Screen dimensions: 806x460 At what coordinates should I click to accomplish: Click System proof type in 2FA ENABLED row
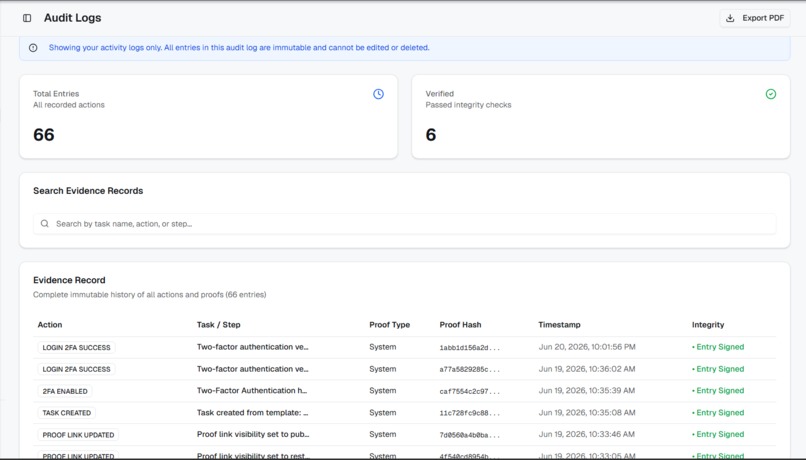382,391
